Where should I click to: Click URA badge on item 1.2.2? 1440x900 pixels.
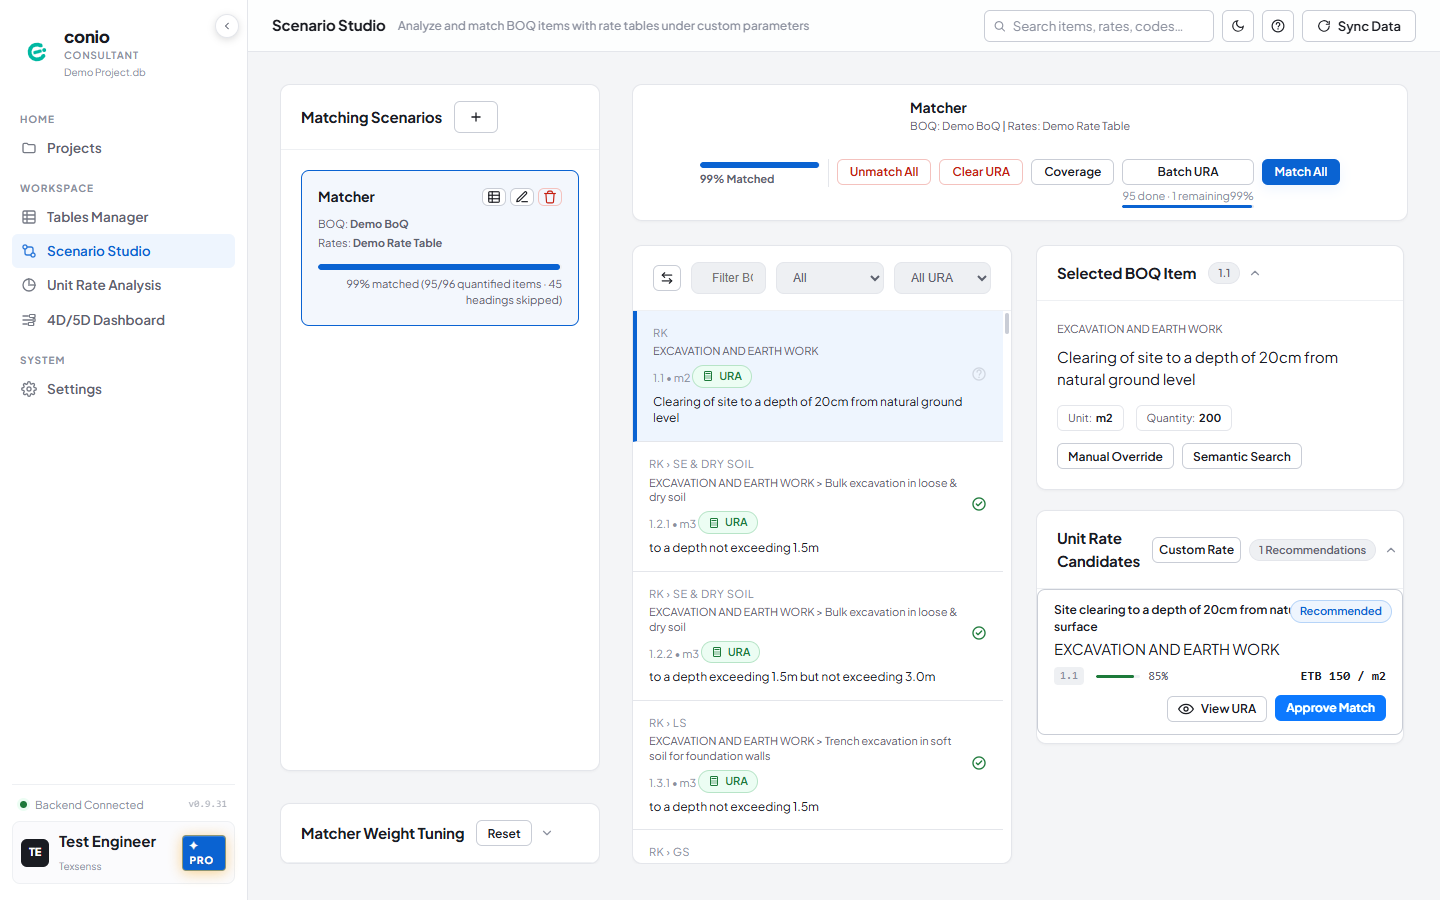point(731,652)
